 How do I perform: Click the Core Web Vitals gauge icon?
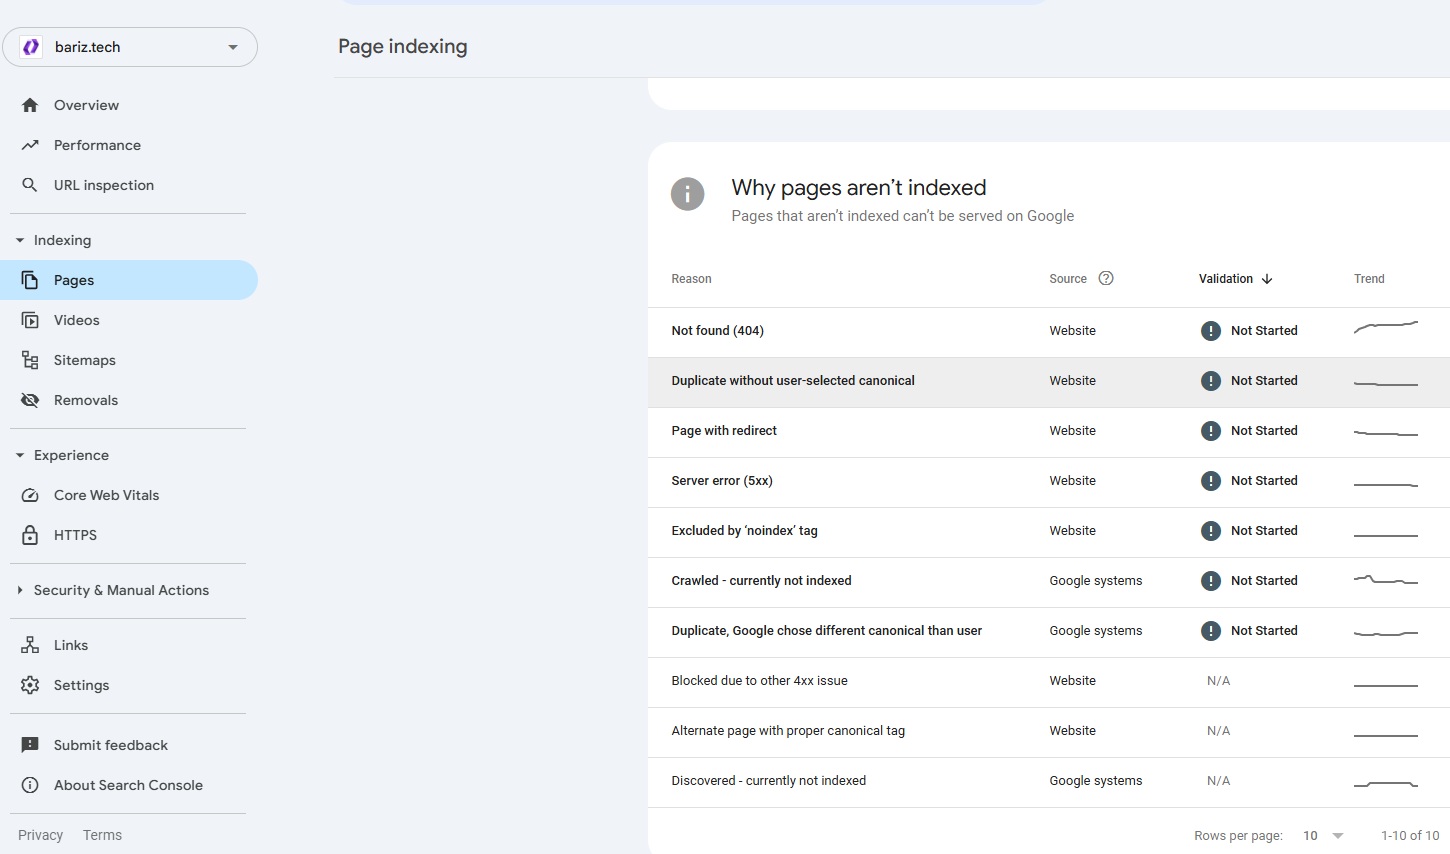pos(30,495)
